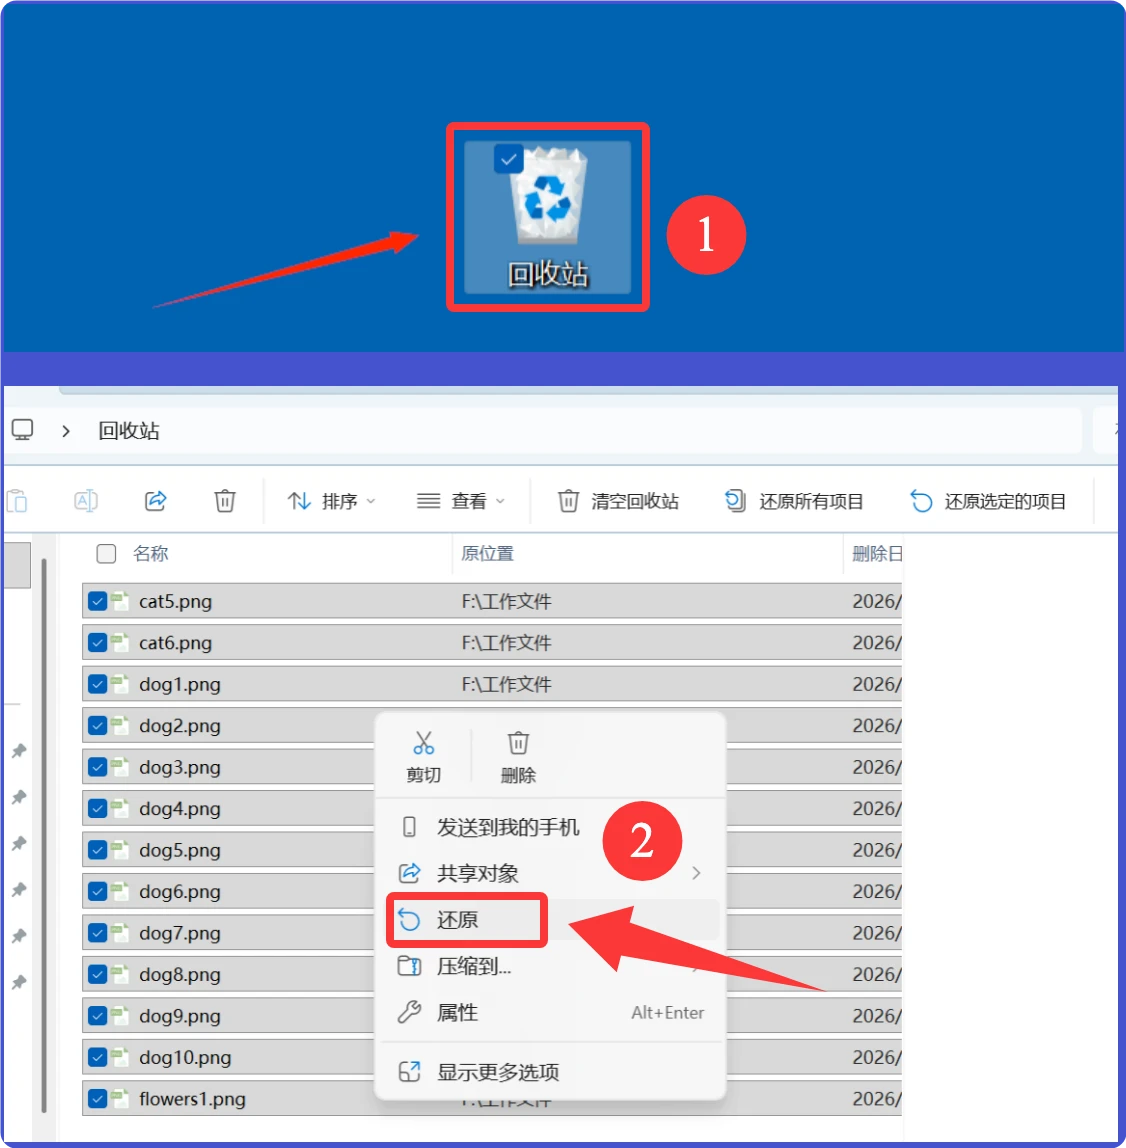This screenshot has width=1126, height=1148.
Task: Click flowers1.png file icon
Action: [x=119, y=1098]
